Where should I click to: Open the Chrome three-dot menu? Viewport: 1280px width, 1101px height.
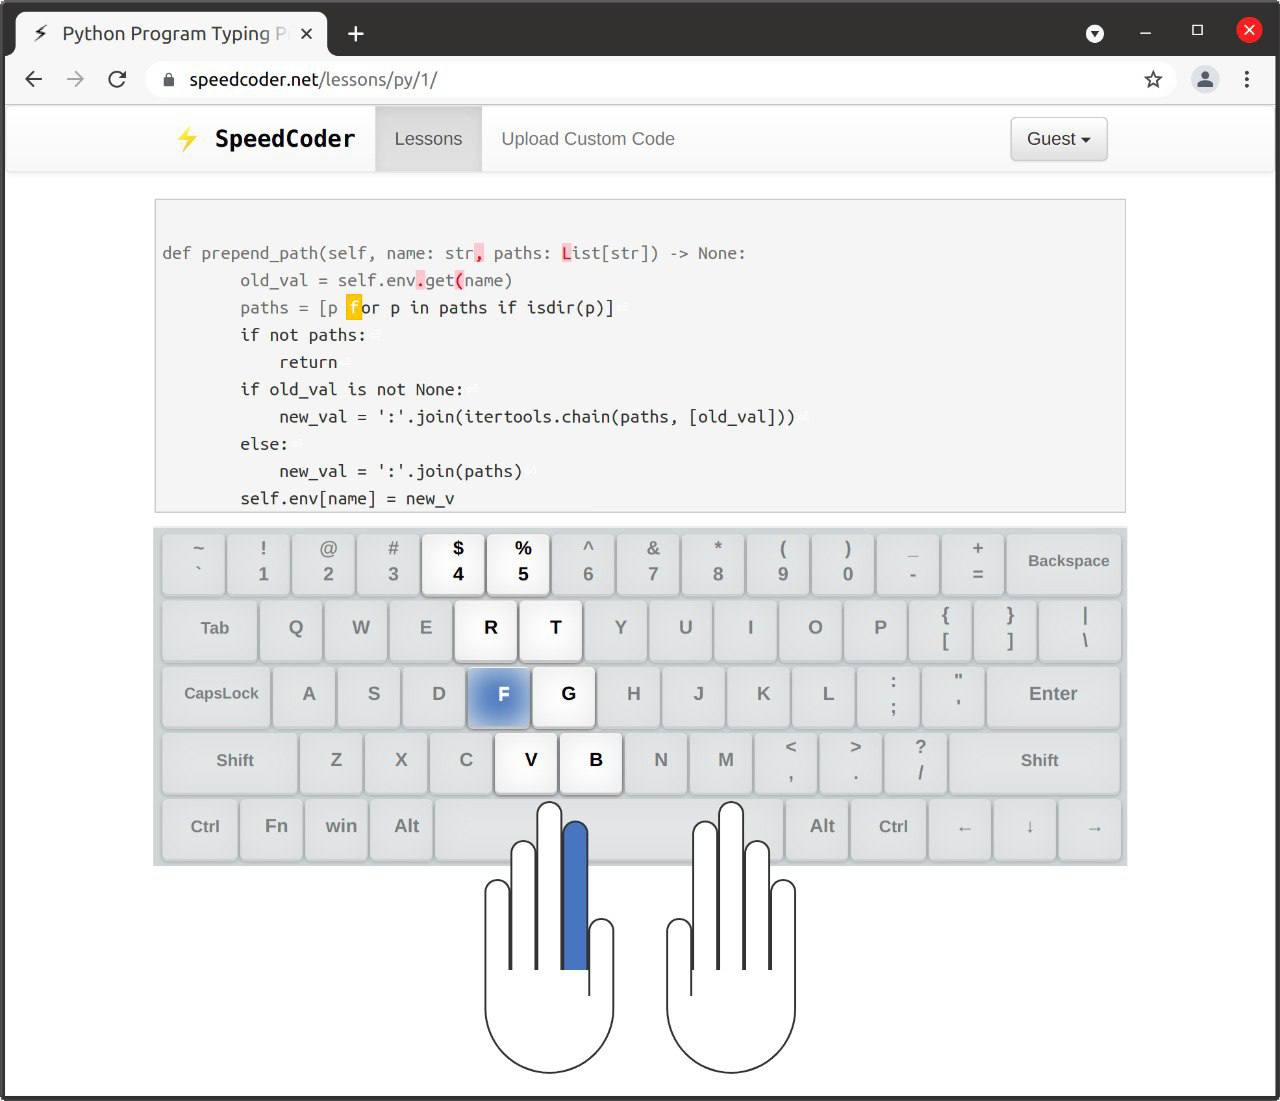click(1247, 79)
